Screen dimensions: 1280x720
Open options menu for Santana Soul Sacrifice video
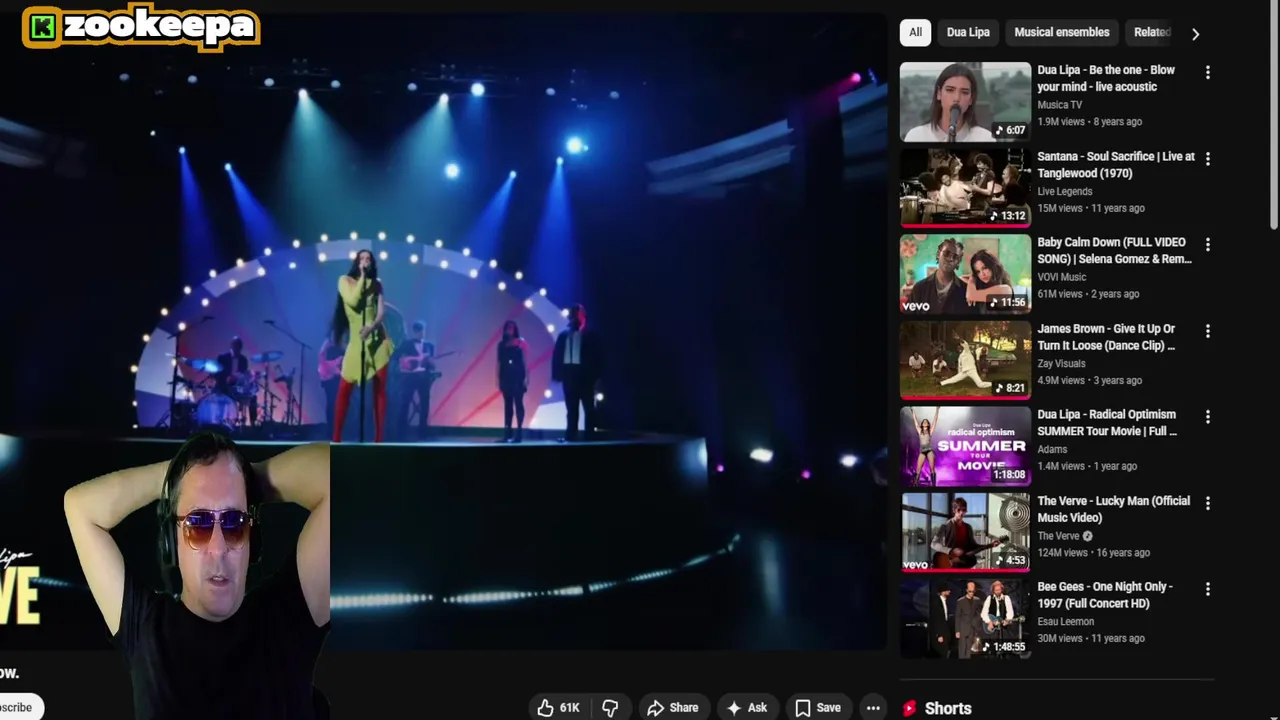[x=1208, y=158]
